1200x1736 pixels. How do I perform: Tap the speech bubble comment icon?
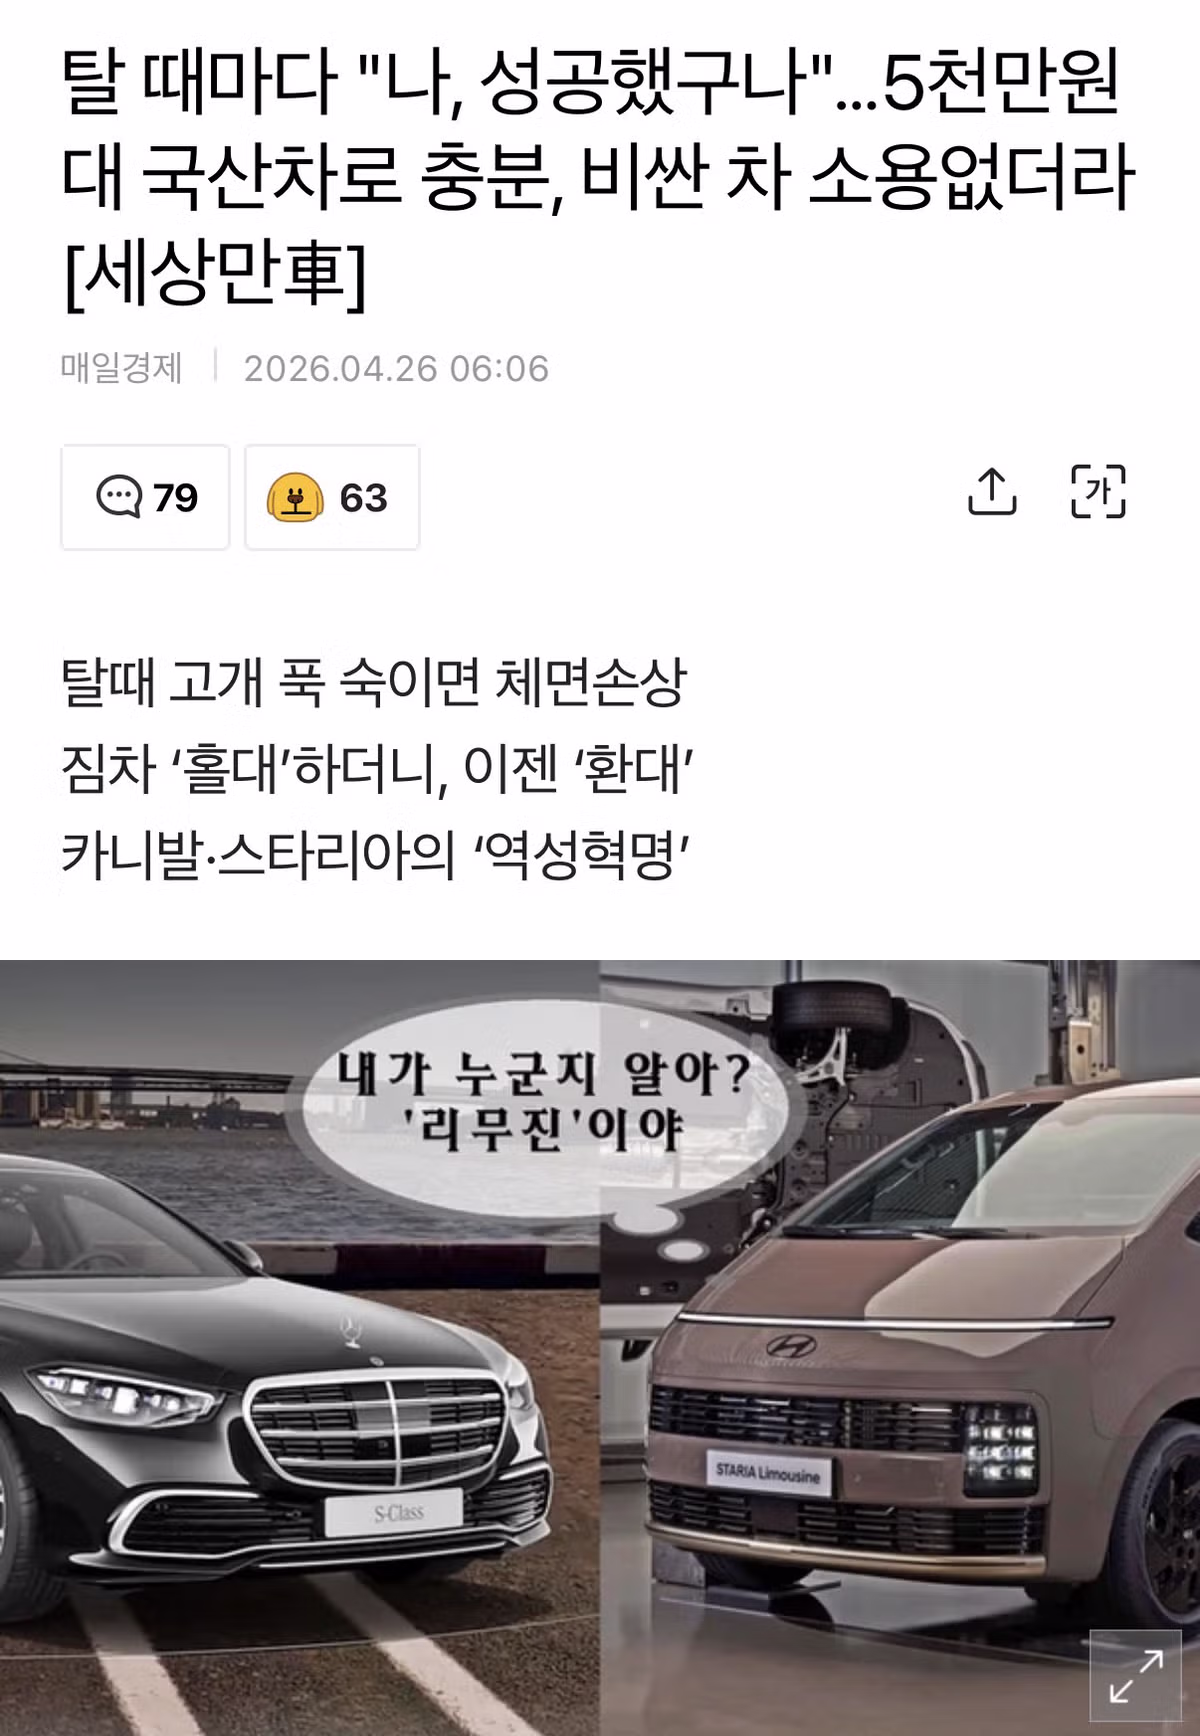coord(119,497)
